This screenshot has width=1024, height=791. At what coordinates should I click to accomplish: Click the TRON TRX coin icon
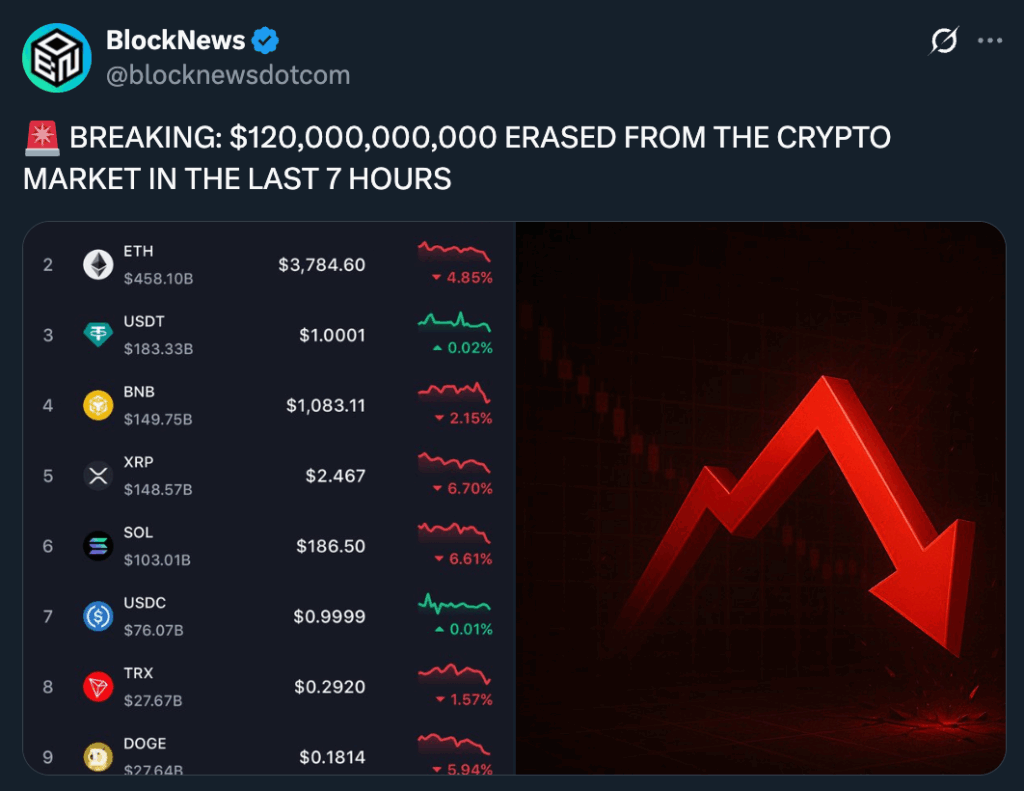pyautogui.click(x=98, y=687)
